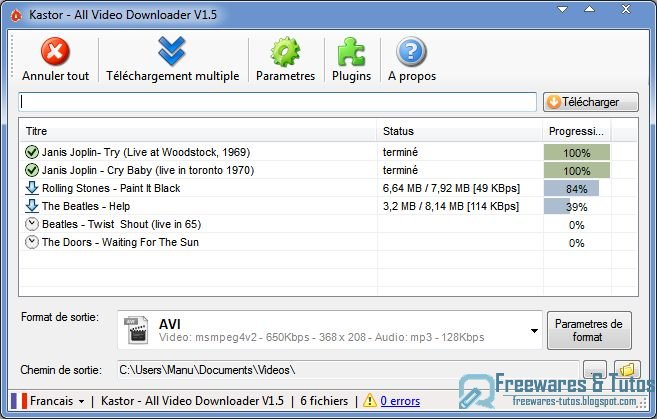Click clock icon for The Doors row
Screen dimensions: 657x419
tap(31, 242)
